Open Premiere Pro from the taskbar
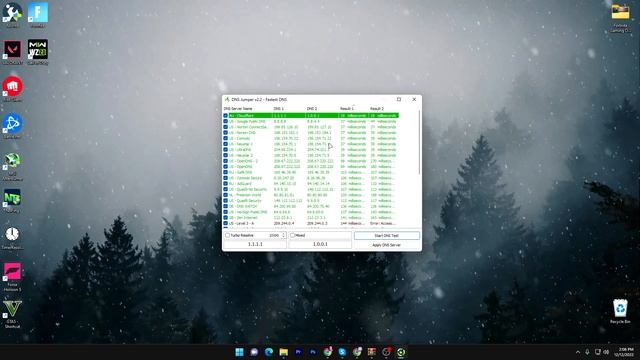Screen dimensions: 640x360 pyautogui.click(x=298, y=352)
